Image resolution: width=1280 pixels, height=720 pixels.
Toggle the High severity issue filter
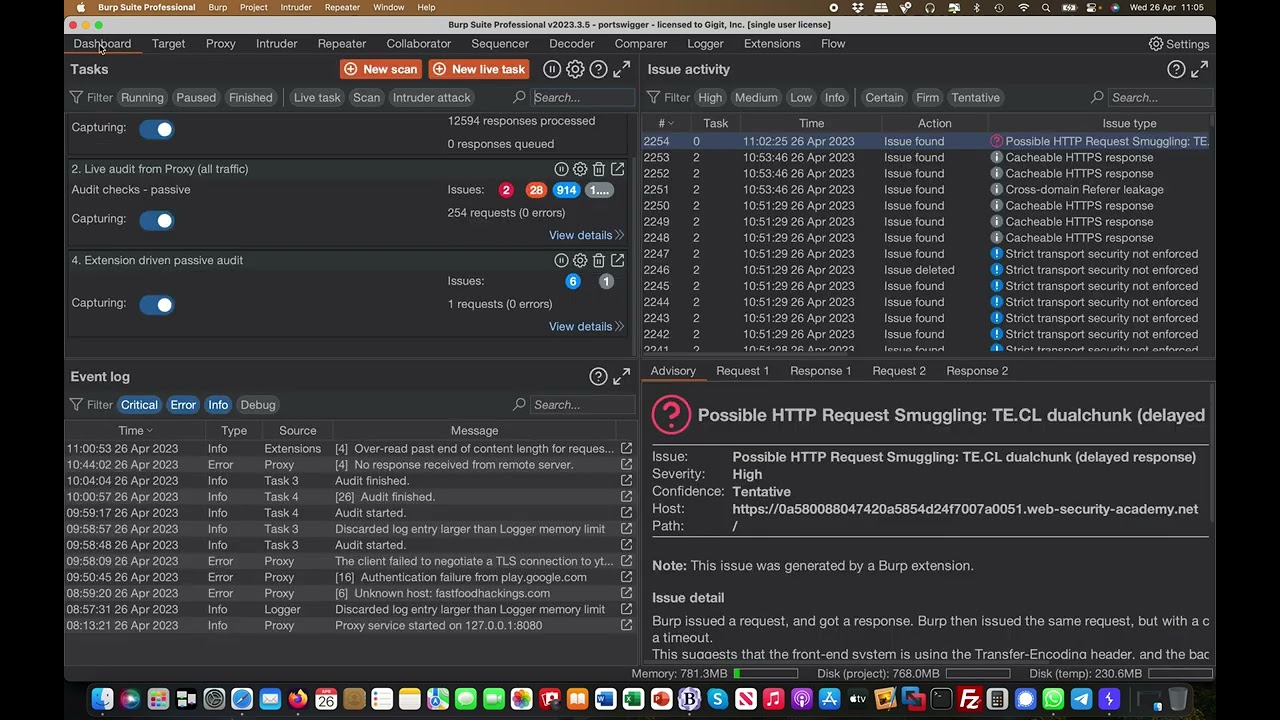pos(710,97)
